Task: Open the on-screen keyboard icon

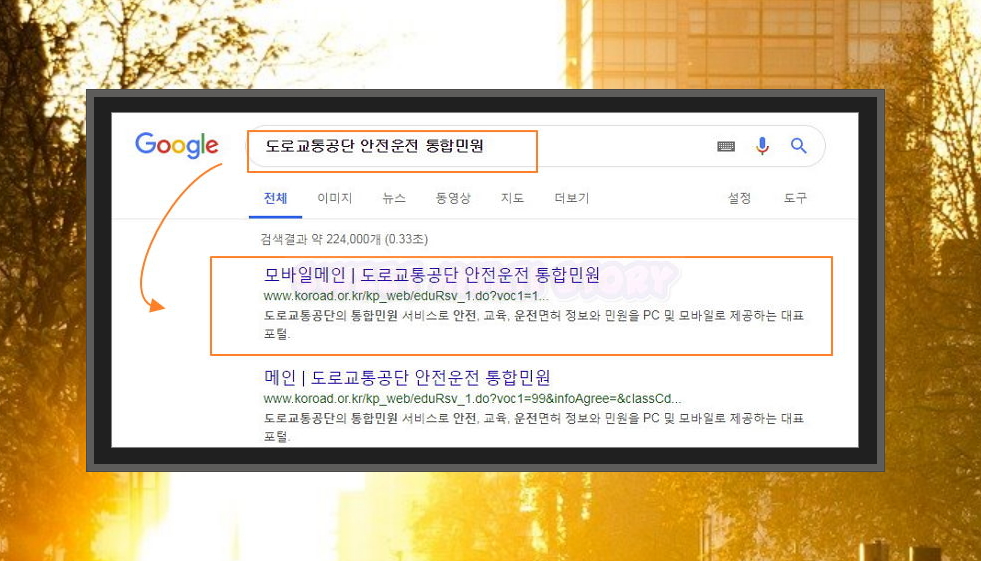Action: (x=726, y=146)
